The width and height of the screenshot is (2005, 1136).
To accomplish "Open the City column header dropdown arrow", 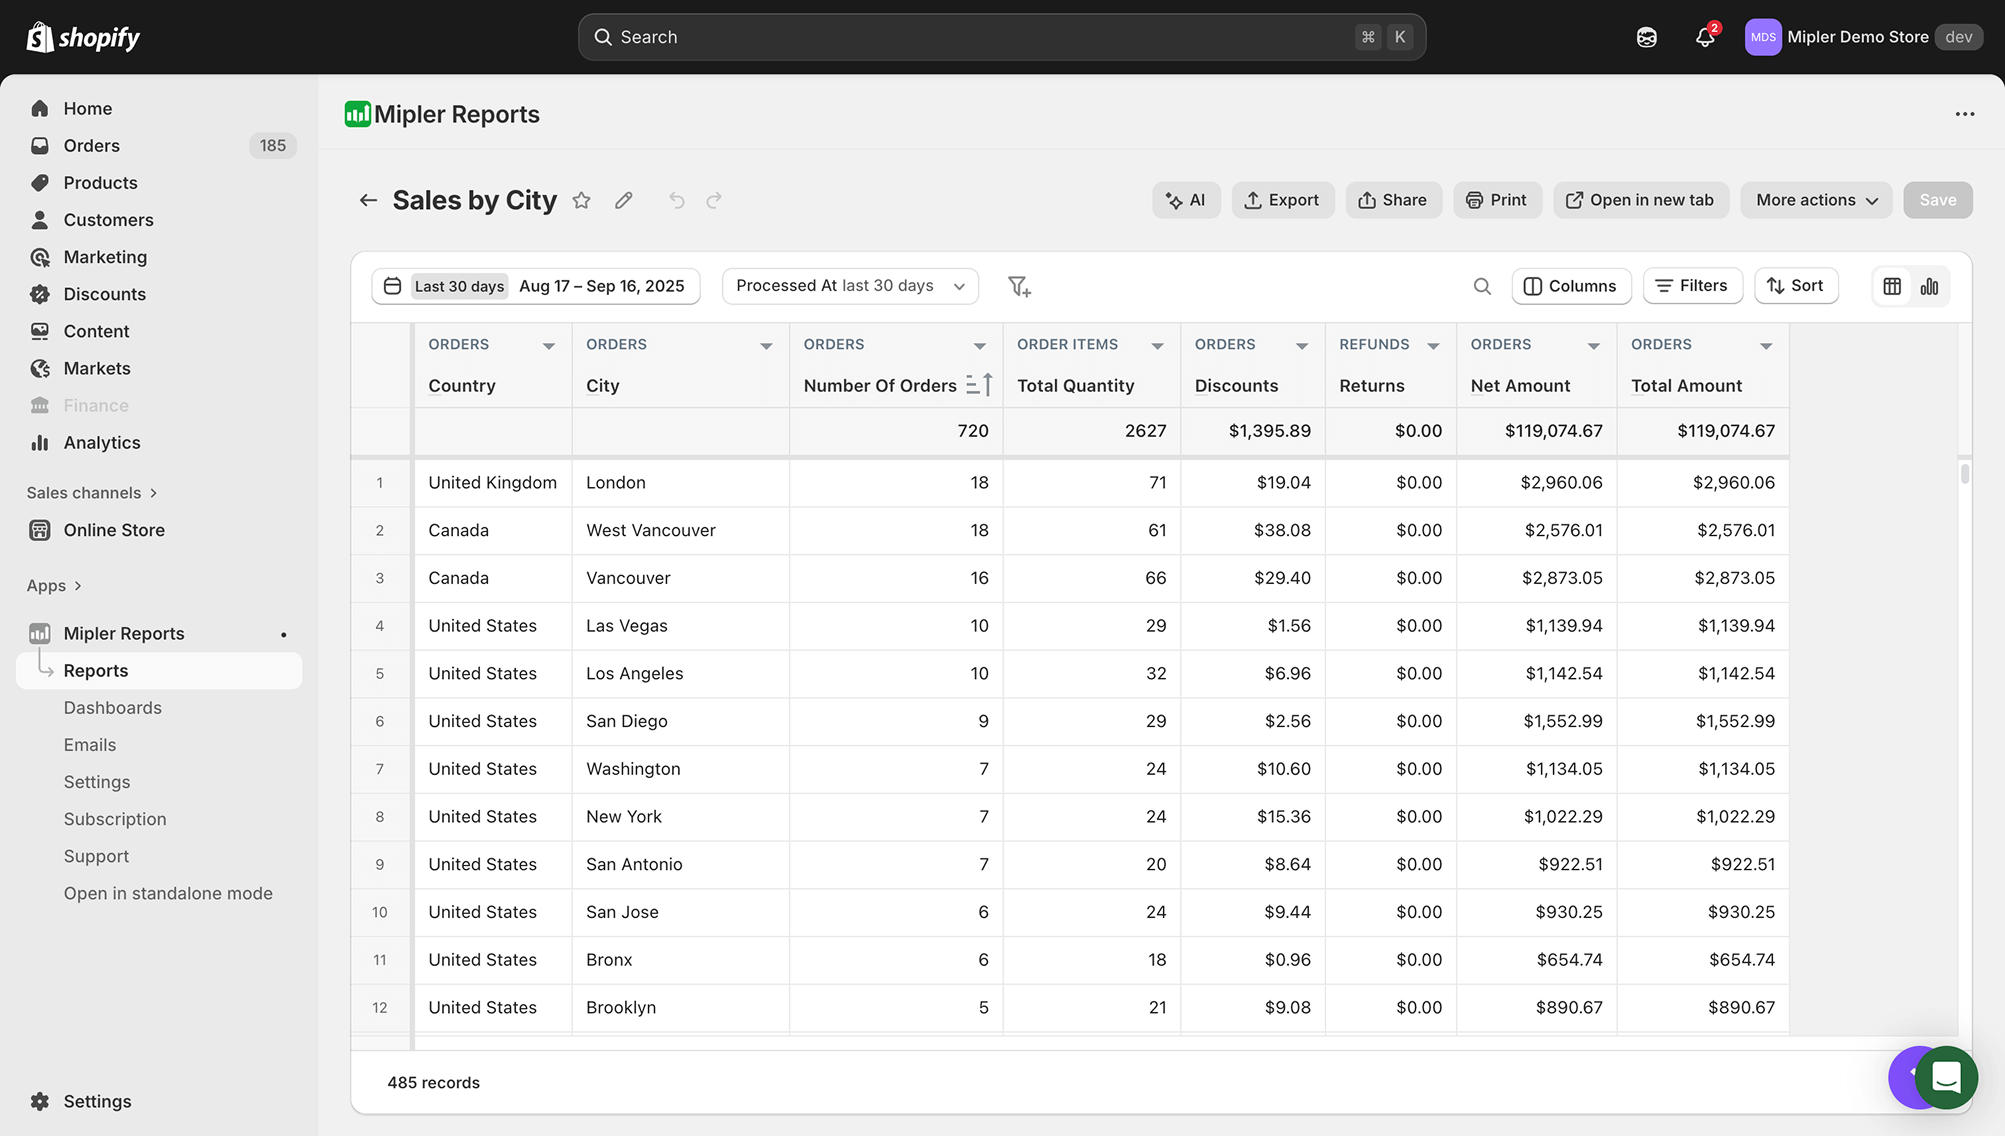I will pyautogui.click(x=766, y=346).
